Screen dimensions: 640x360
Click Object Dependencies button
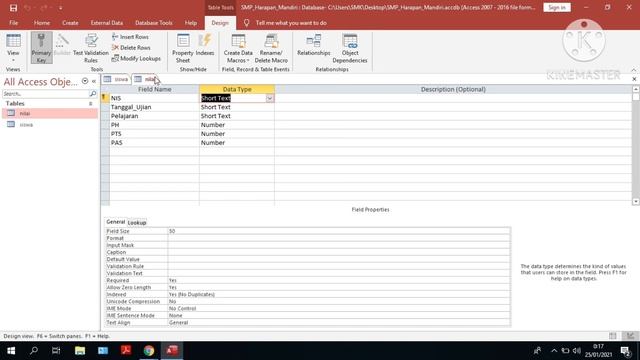350,48
